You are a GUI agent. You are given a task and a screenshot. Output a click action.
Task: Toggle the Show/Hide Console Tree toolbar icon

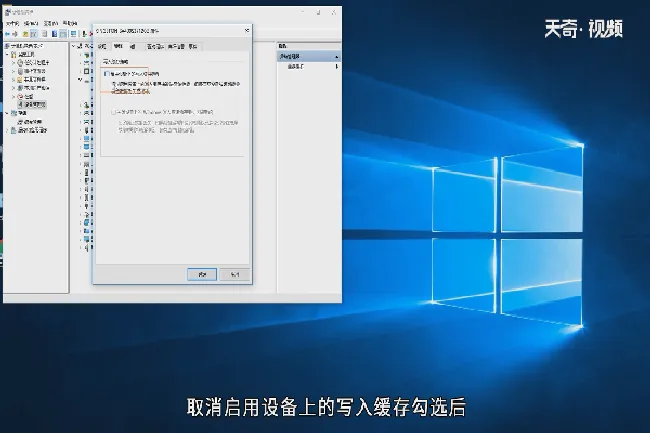tap(34, 34)
